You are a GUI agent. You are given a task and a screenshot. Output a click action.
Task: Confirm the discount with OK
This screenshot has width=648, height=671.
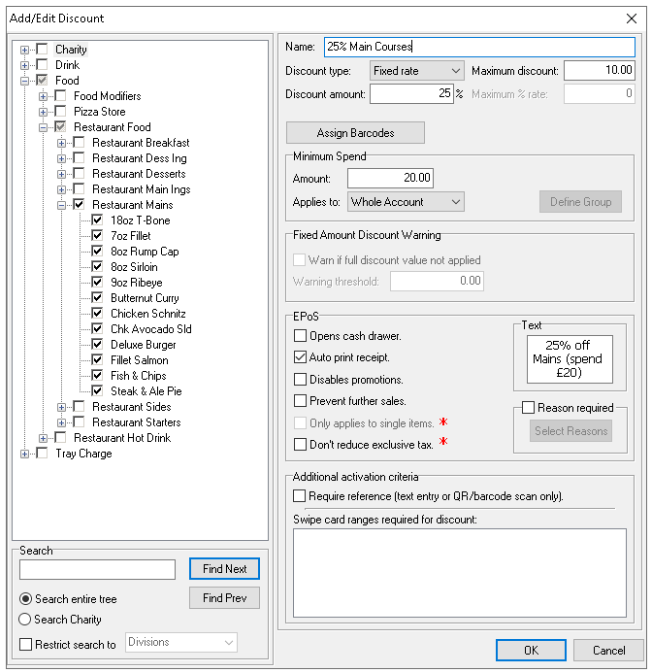[x=530, y=650]
